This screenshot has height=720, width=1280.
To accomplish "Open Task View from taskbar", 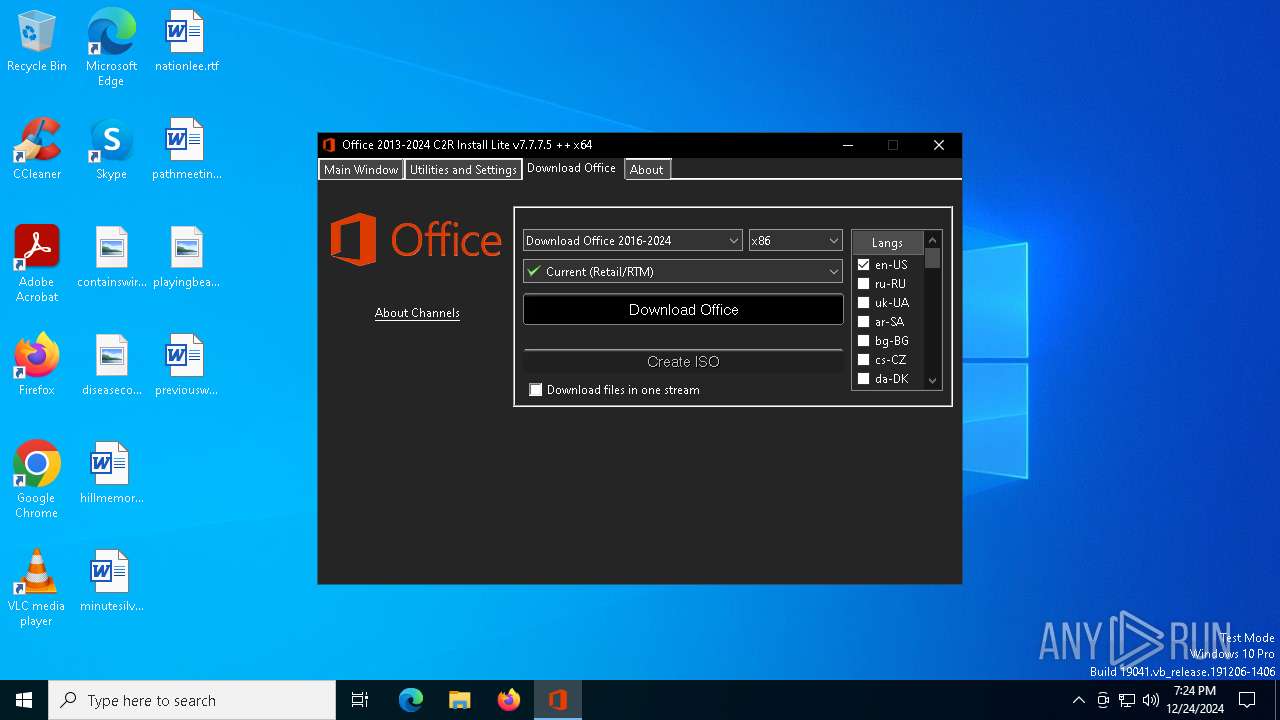I will click(360, 700).
